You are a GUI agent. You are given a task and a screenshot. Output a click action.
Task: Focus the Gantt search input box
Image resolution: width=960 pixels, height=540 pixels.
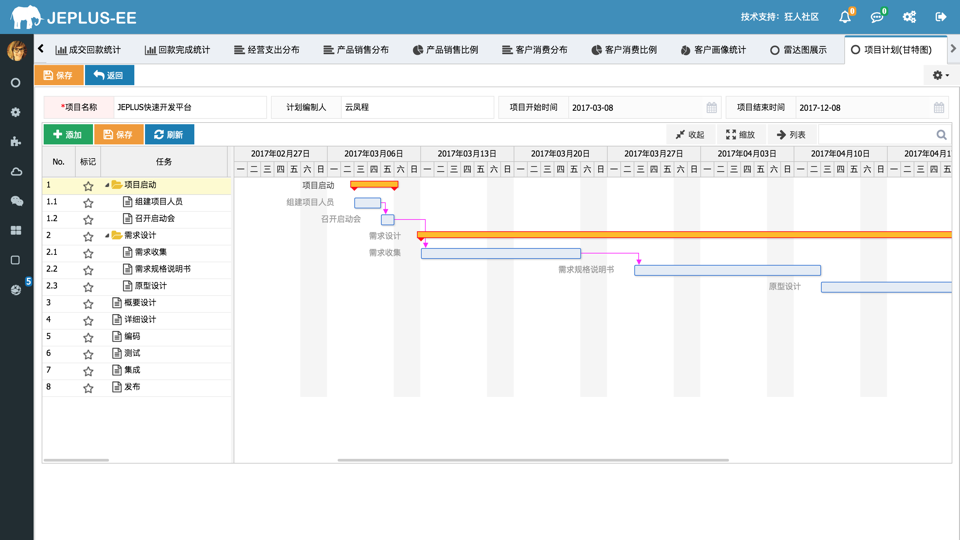coord(876,135)
